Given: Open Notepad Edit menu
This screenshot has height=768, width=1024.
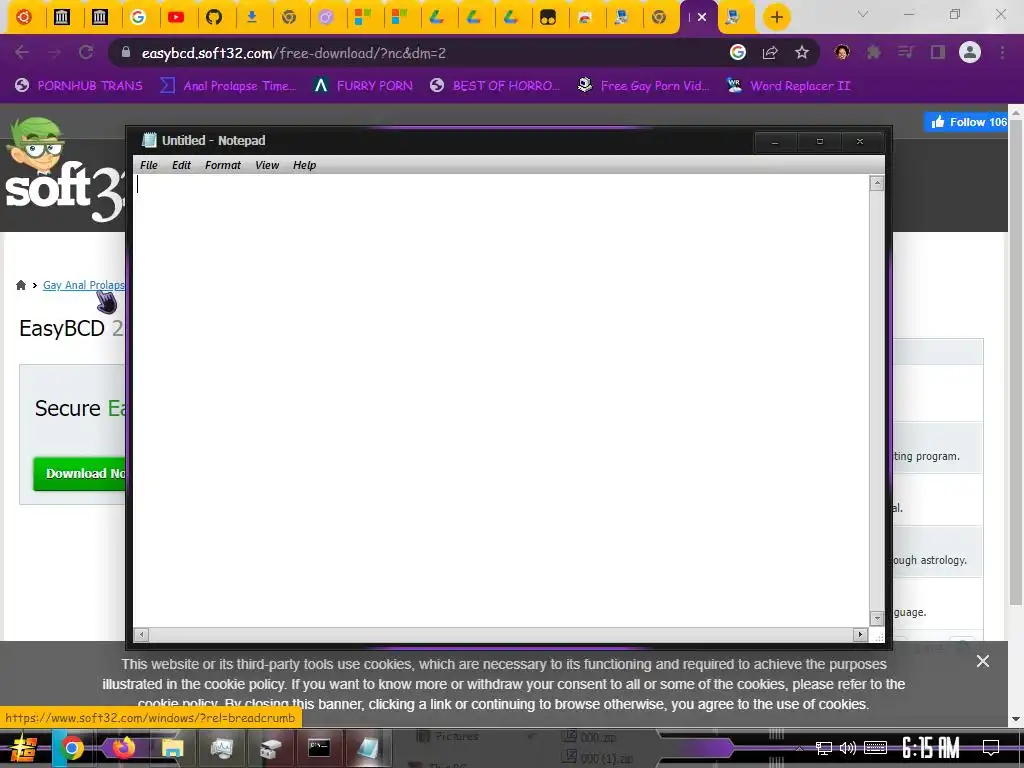Looking at the screenshot, I should [x=182, y=165].
